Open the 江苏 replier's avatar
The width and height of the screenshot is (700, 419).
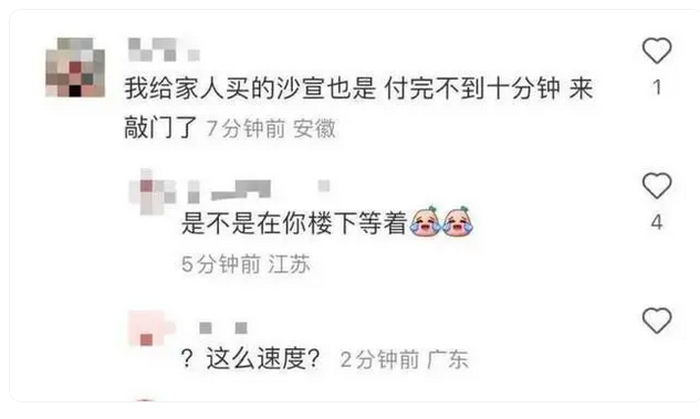[x=152, y=192]
